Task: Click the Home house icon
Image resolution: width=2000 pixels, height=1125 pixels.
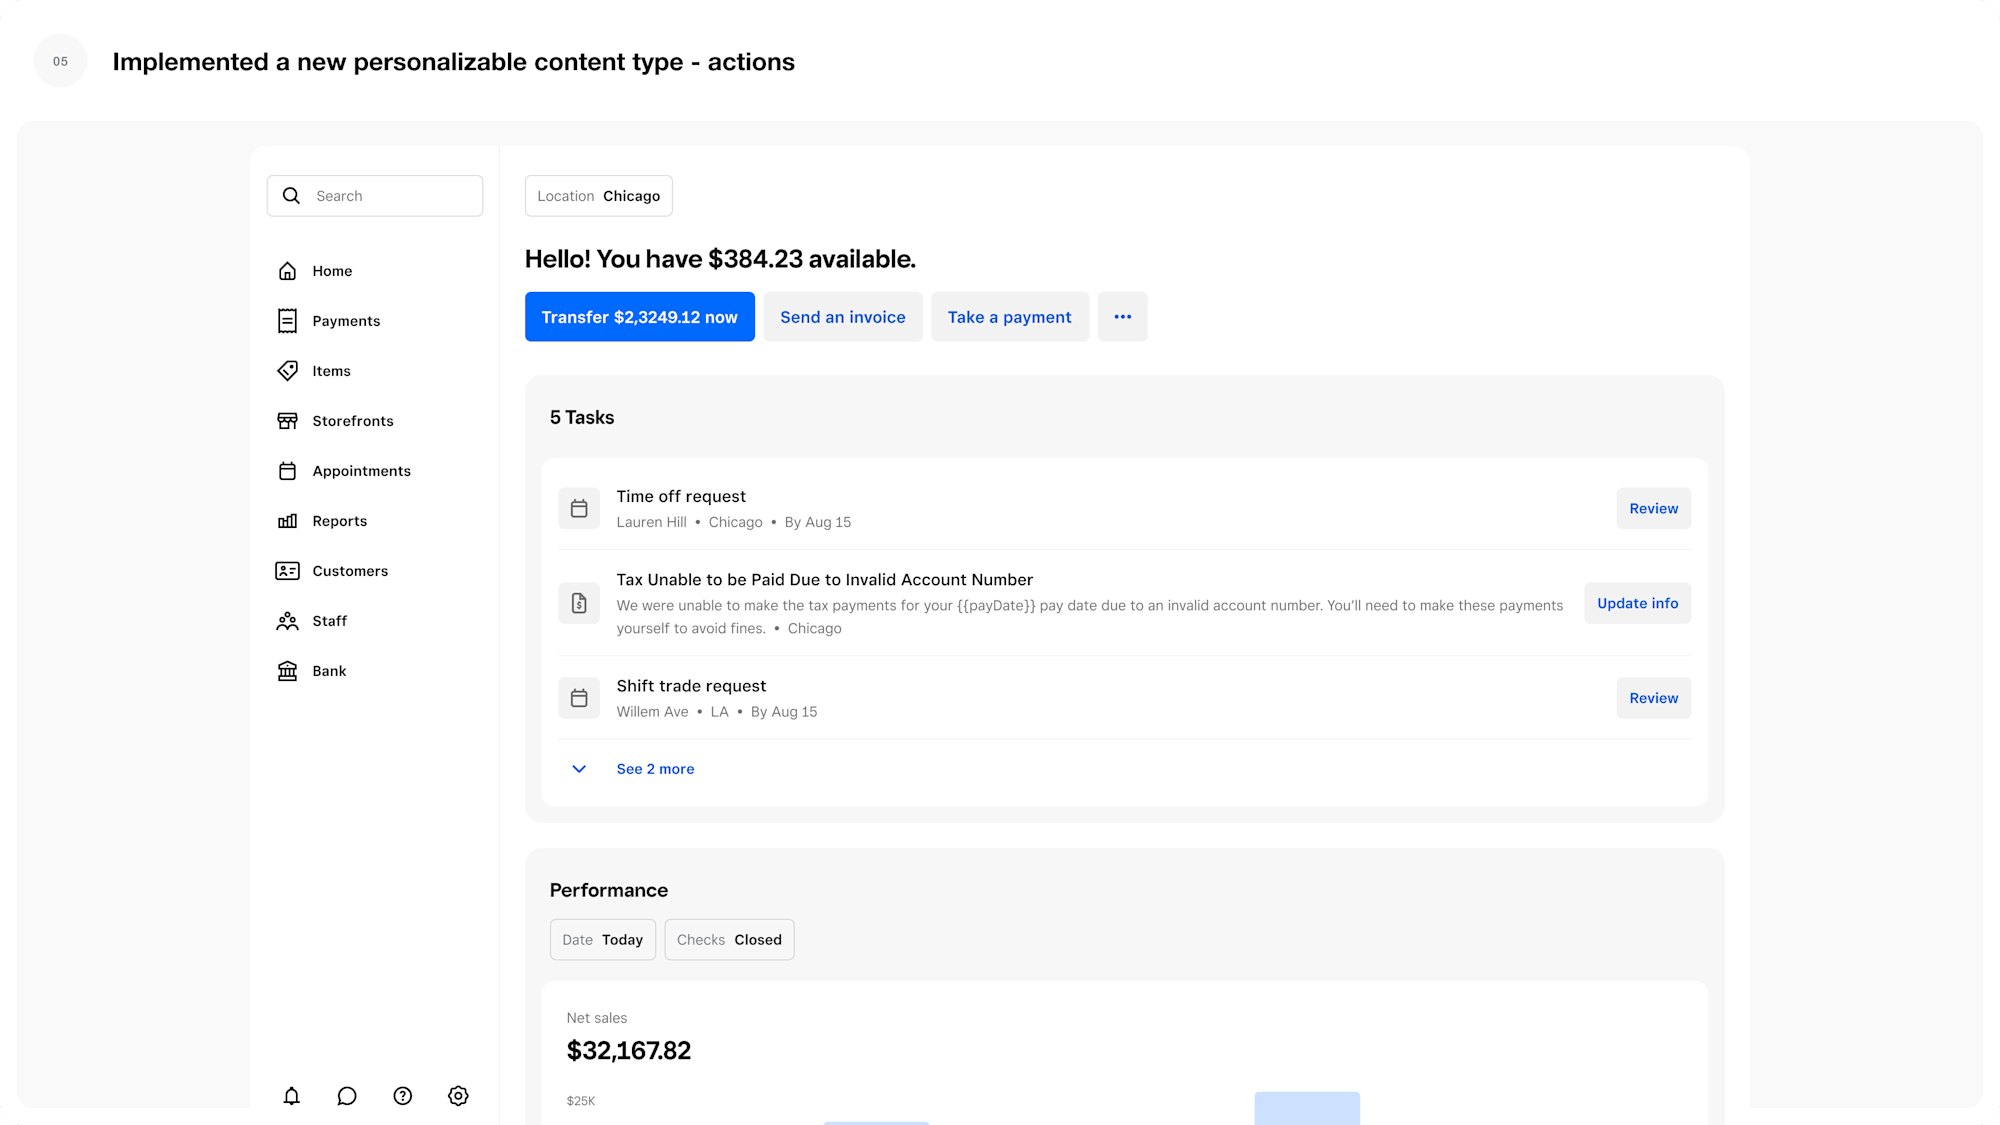Action: (287, 271)
